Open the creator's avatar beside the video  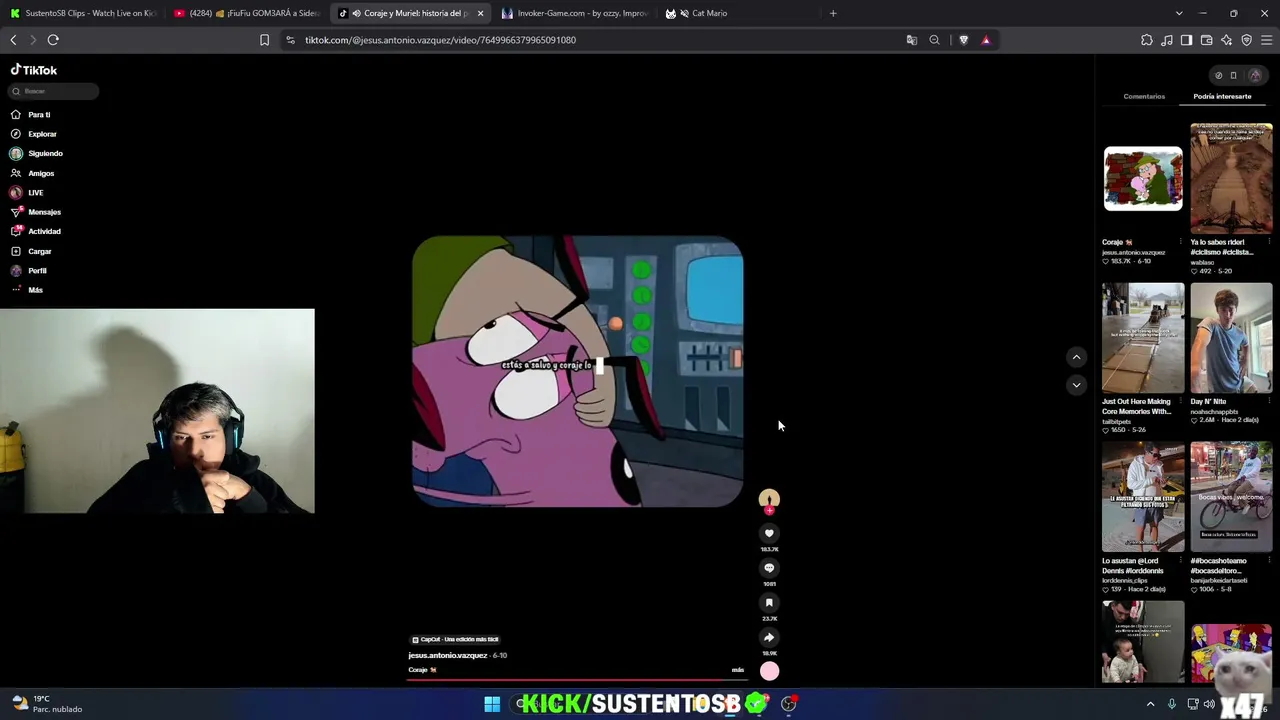click(x=769, y=500)
